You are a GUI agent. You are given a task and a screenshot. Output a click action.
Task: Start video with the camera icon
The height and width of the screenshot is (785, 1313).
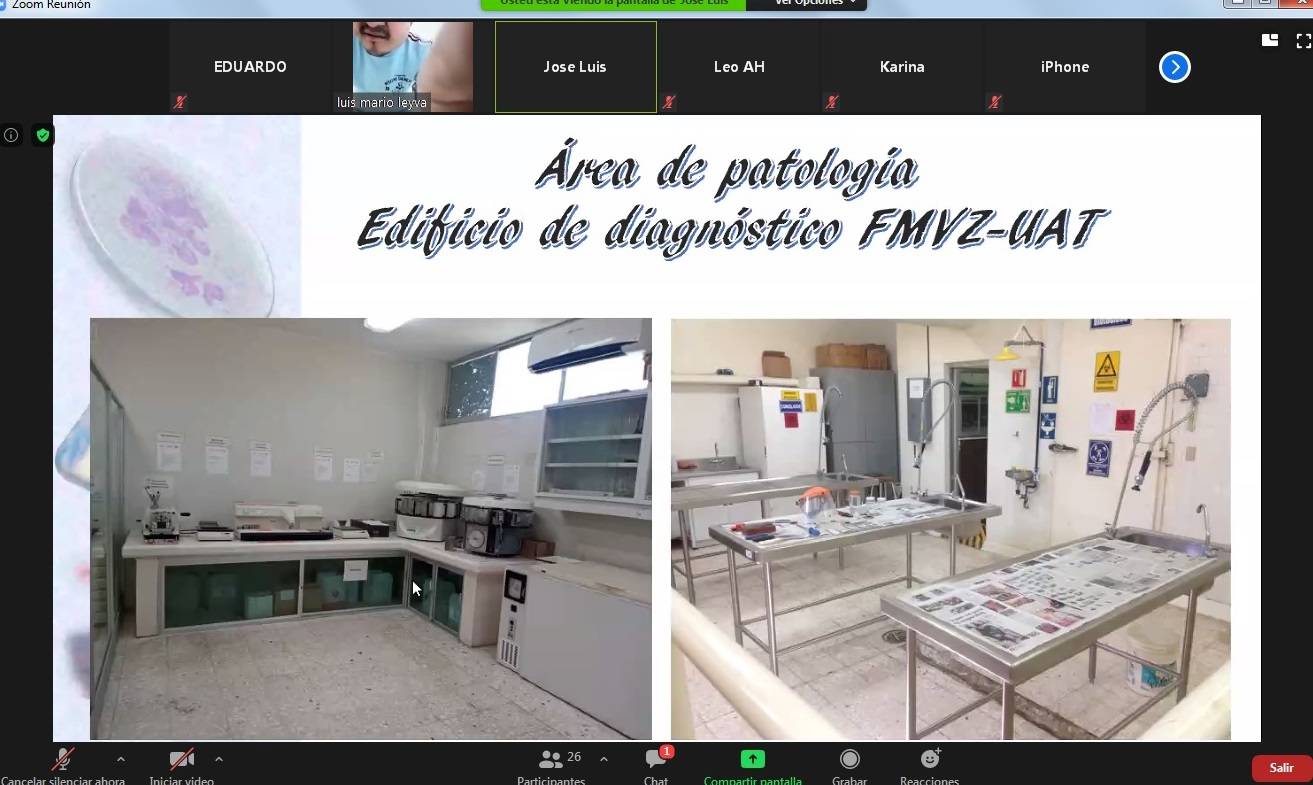[x=181, y=760]
